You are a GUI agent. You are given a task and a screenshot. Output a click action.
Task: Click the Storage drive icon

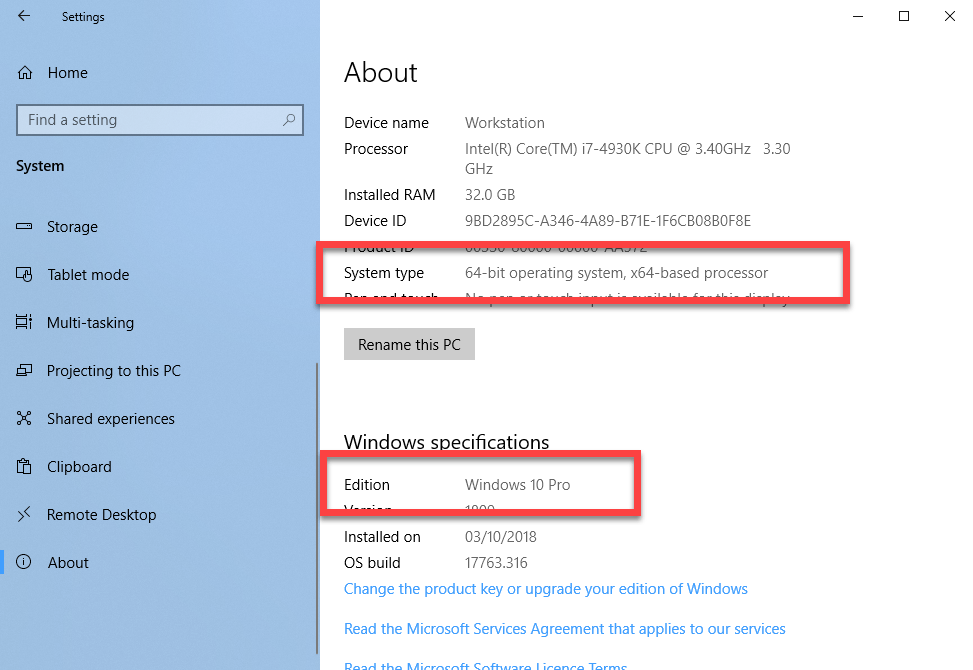24,226
